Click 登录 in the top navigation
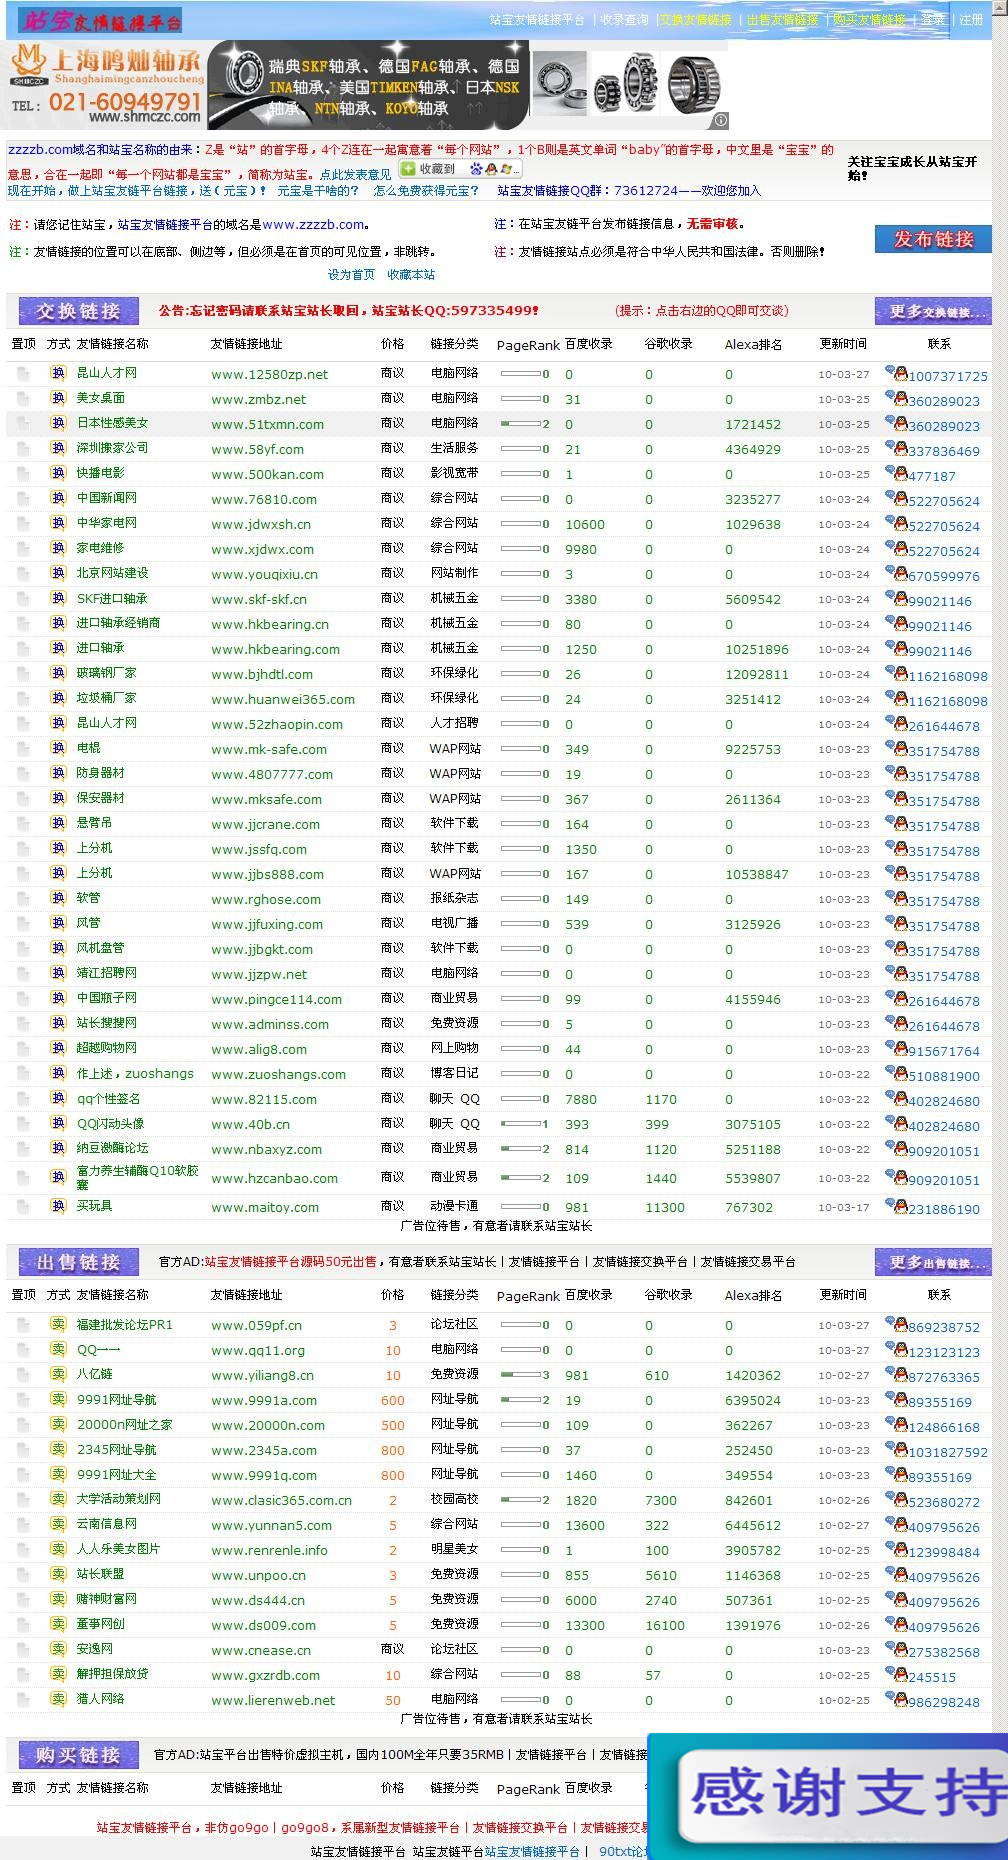 (x=932, y=20)
